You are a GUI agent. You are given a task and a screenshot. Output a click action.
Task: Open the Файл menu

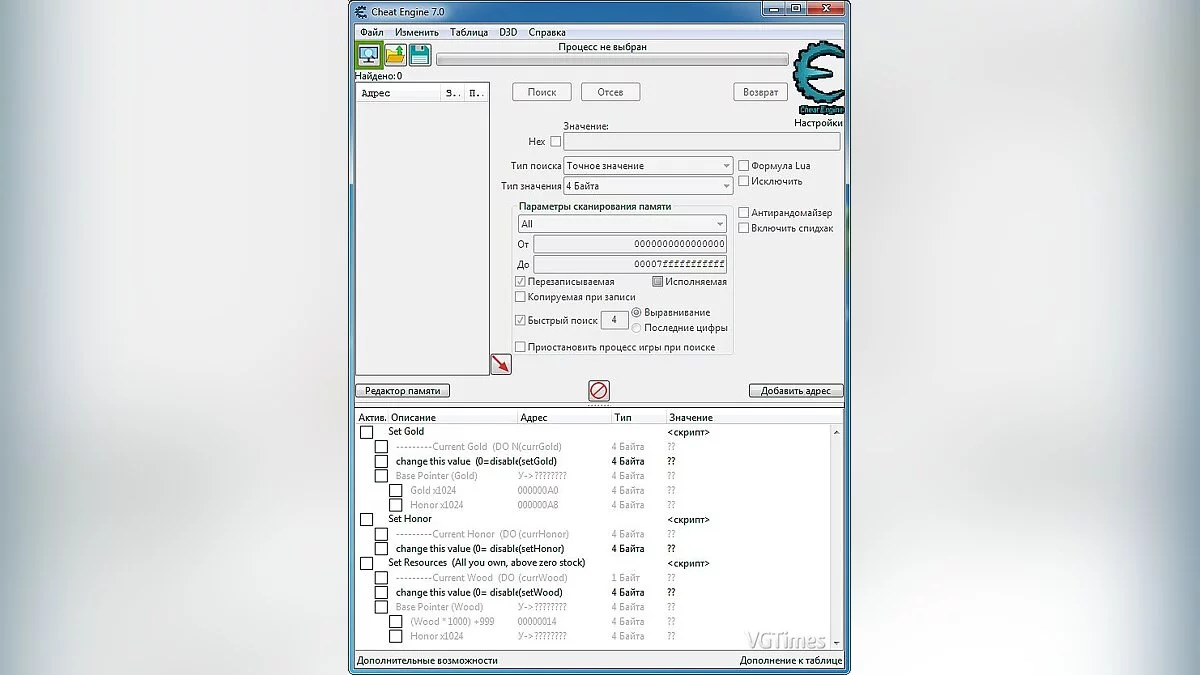371,32
